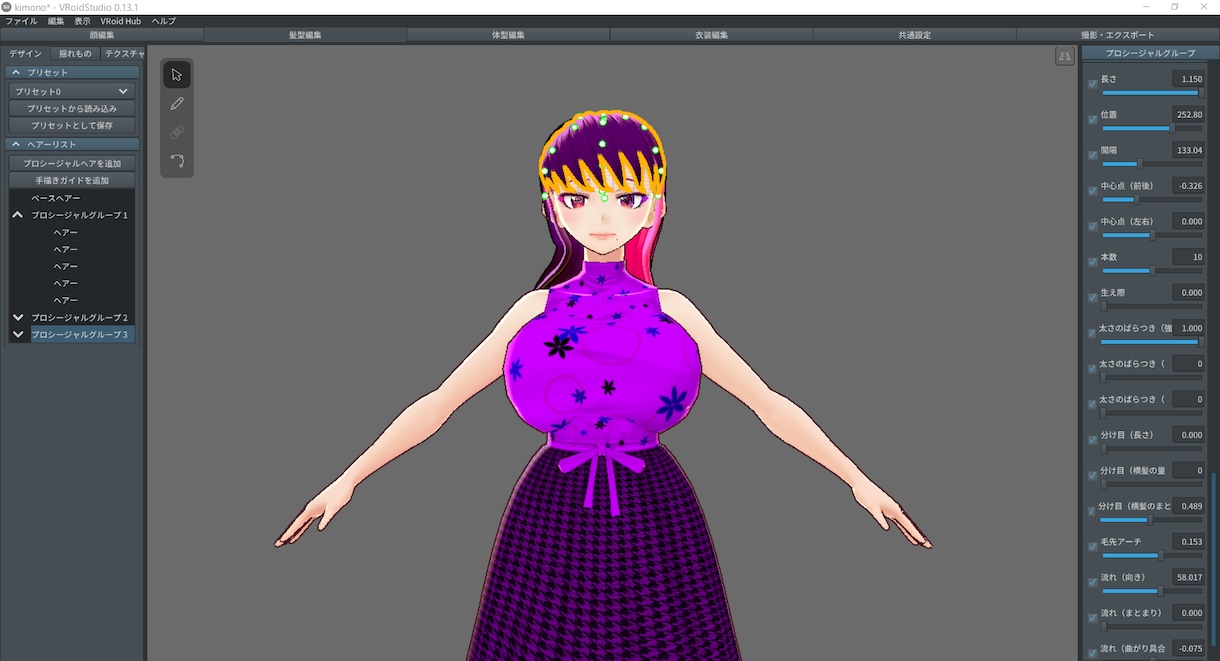Screen dimensions: 1220x661
Task: Select the curved control point tool
Action: pyautogui.click(x=177, y=160)
